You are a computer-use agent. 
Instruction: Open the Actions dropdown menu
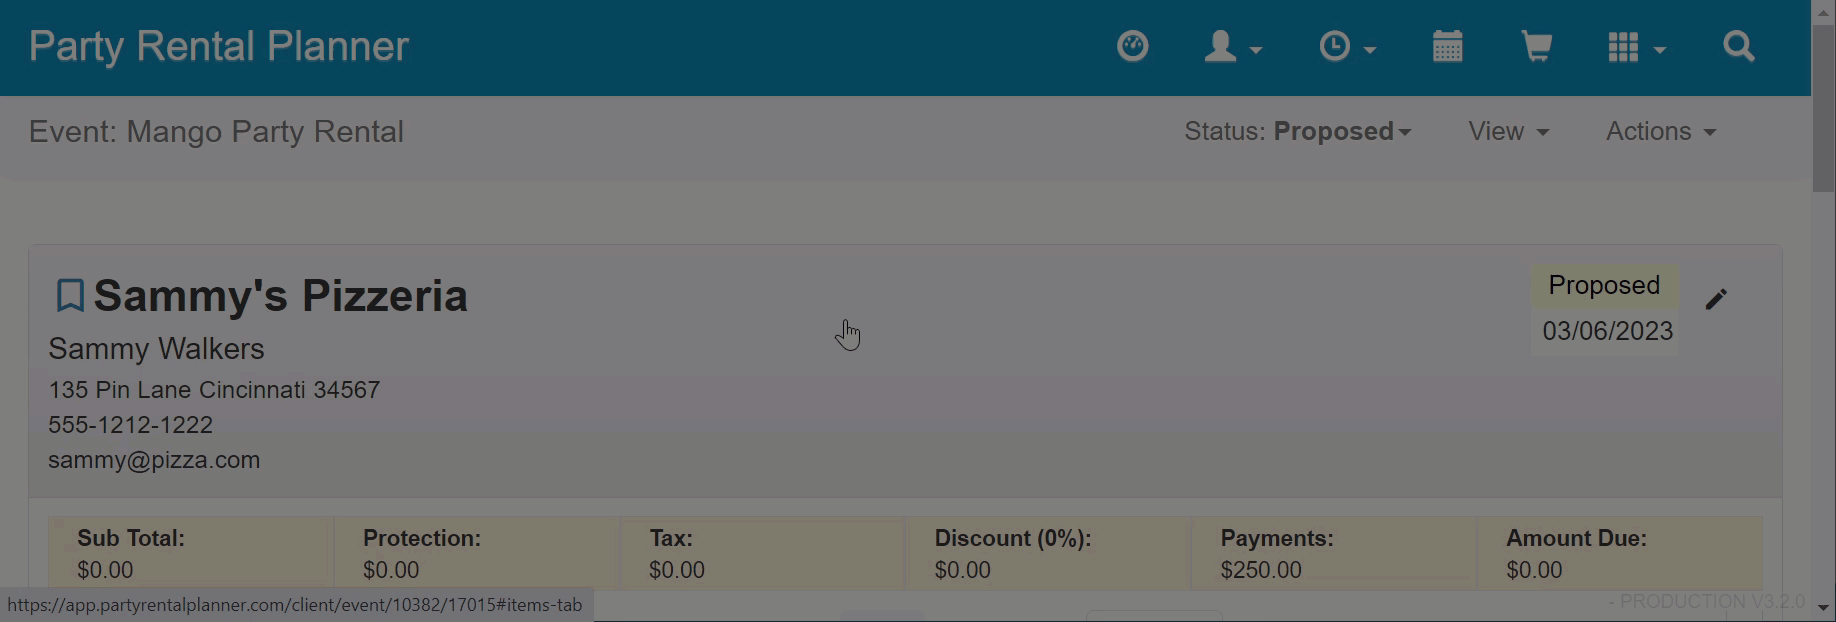click(x=1660, y=132)
